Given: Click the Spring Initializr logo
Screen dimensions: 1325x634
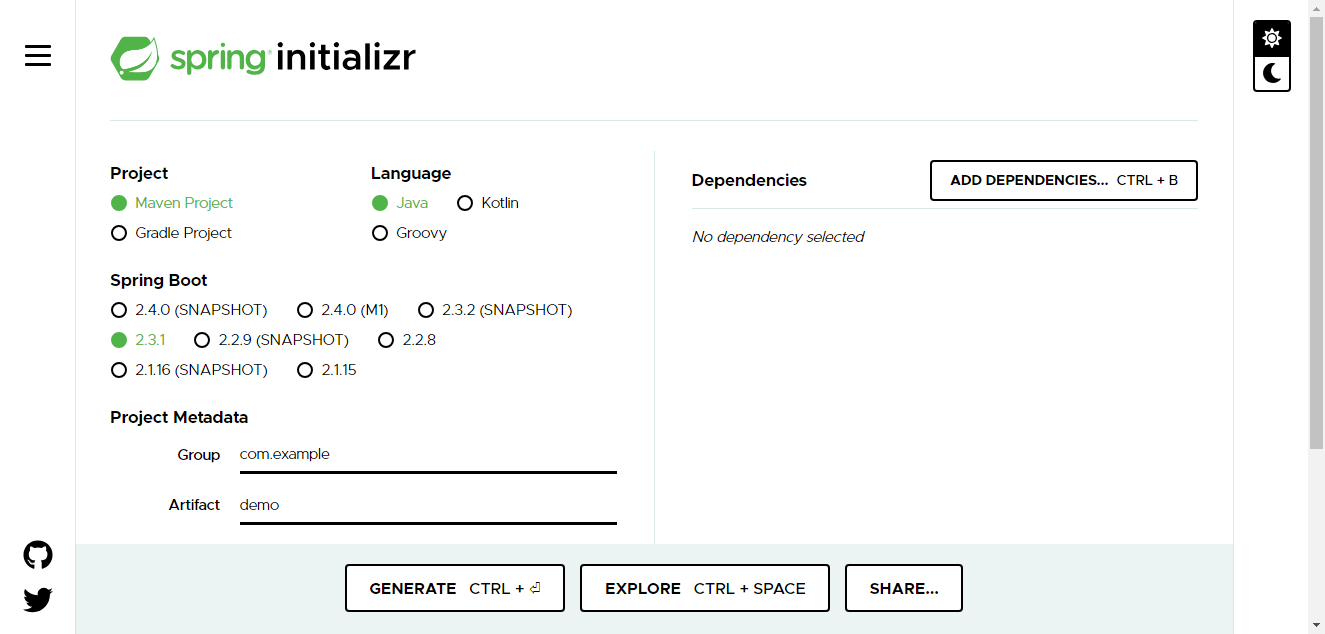Looking at the screenshot, I should click(x=262, y=57).
